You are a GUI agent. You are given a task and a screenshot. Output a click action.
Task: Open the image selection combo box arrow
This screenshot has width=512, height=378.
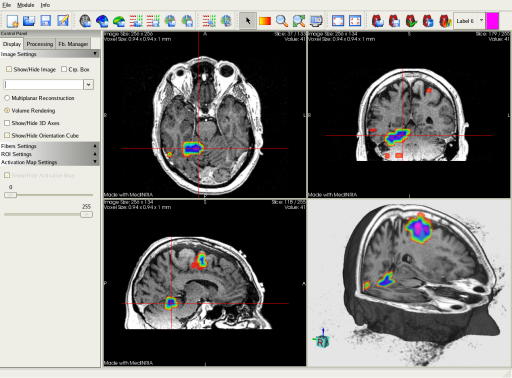point(88,85)
